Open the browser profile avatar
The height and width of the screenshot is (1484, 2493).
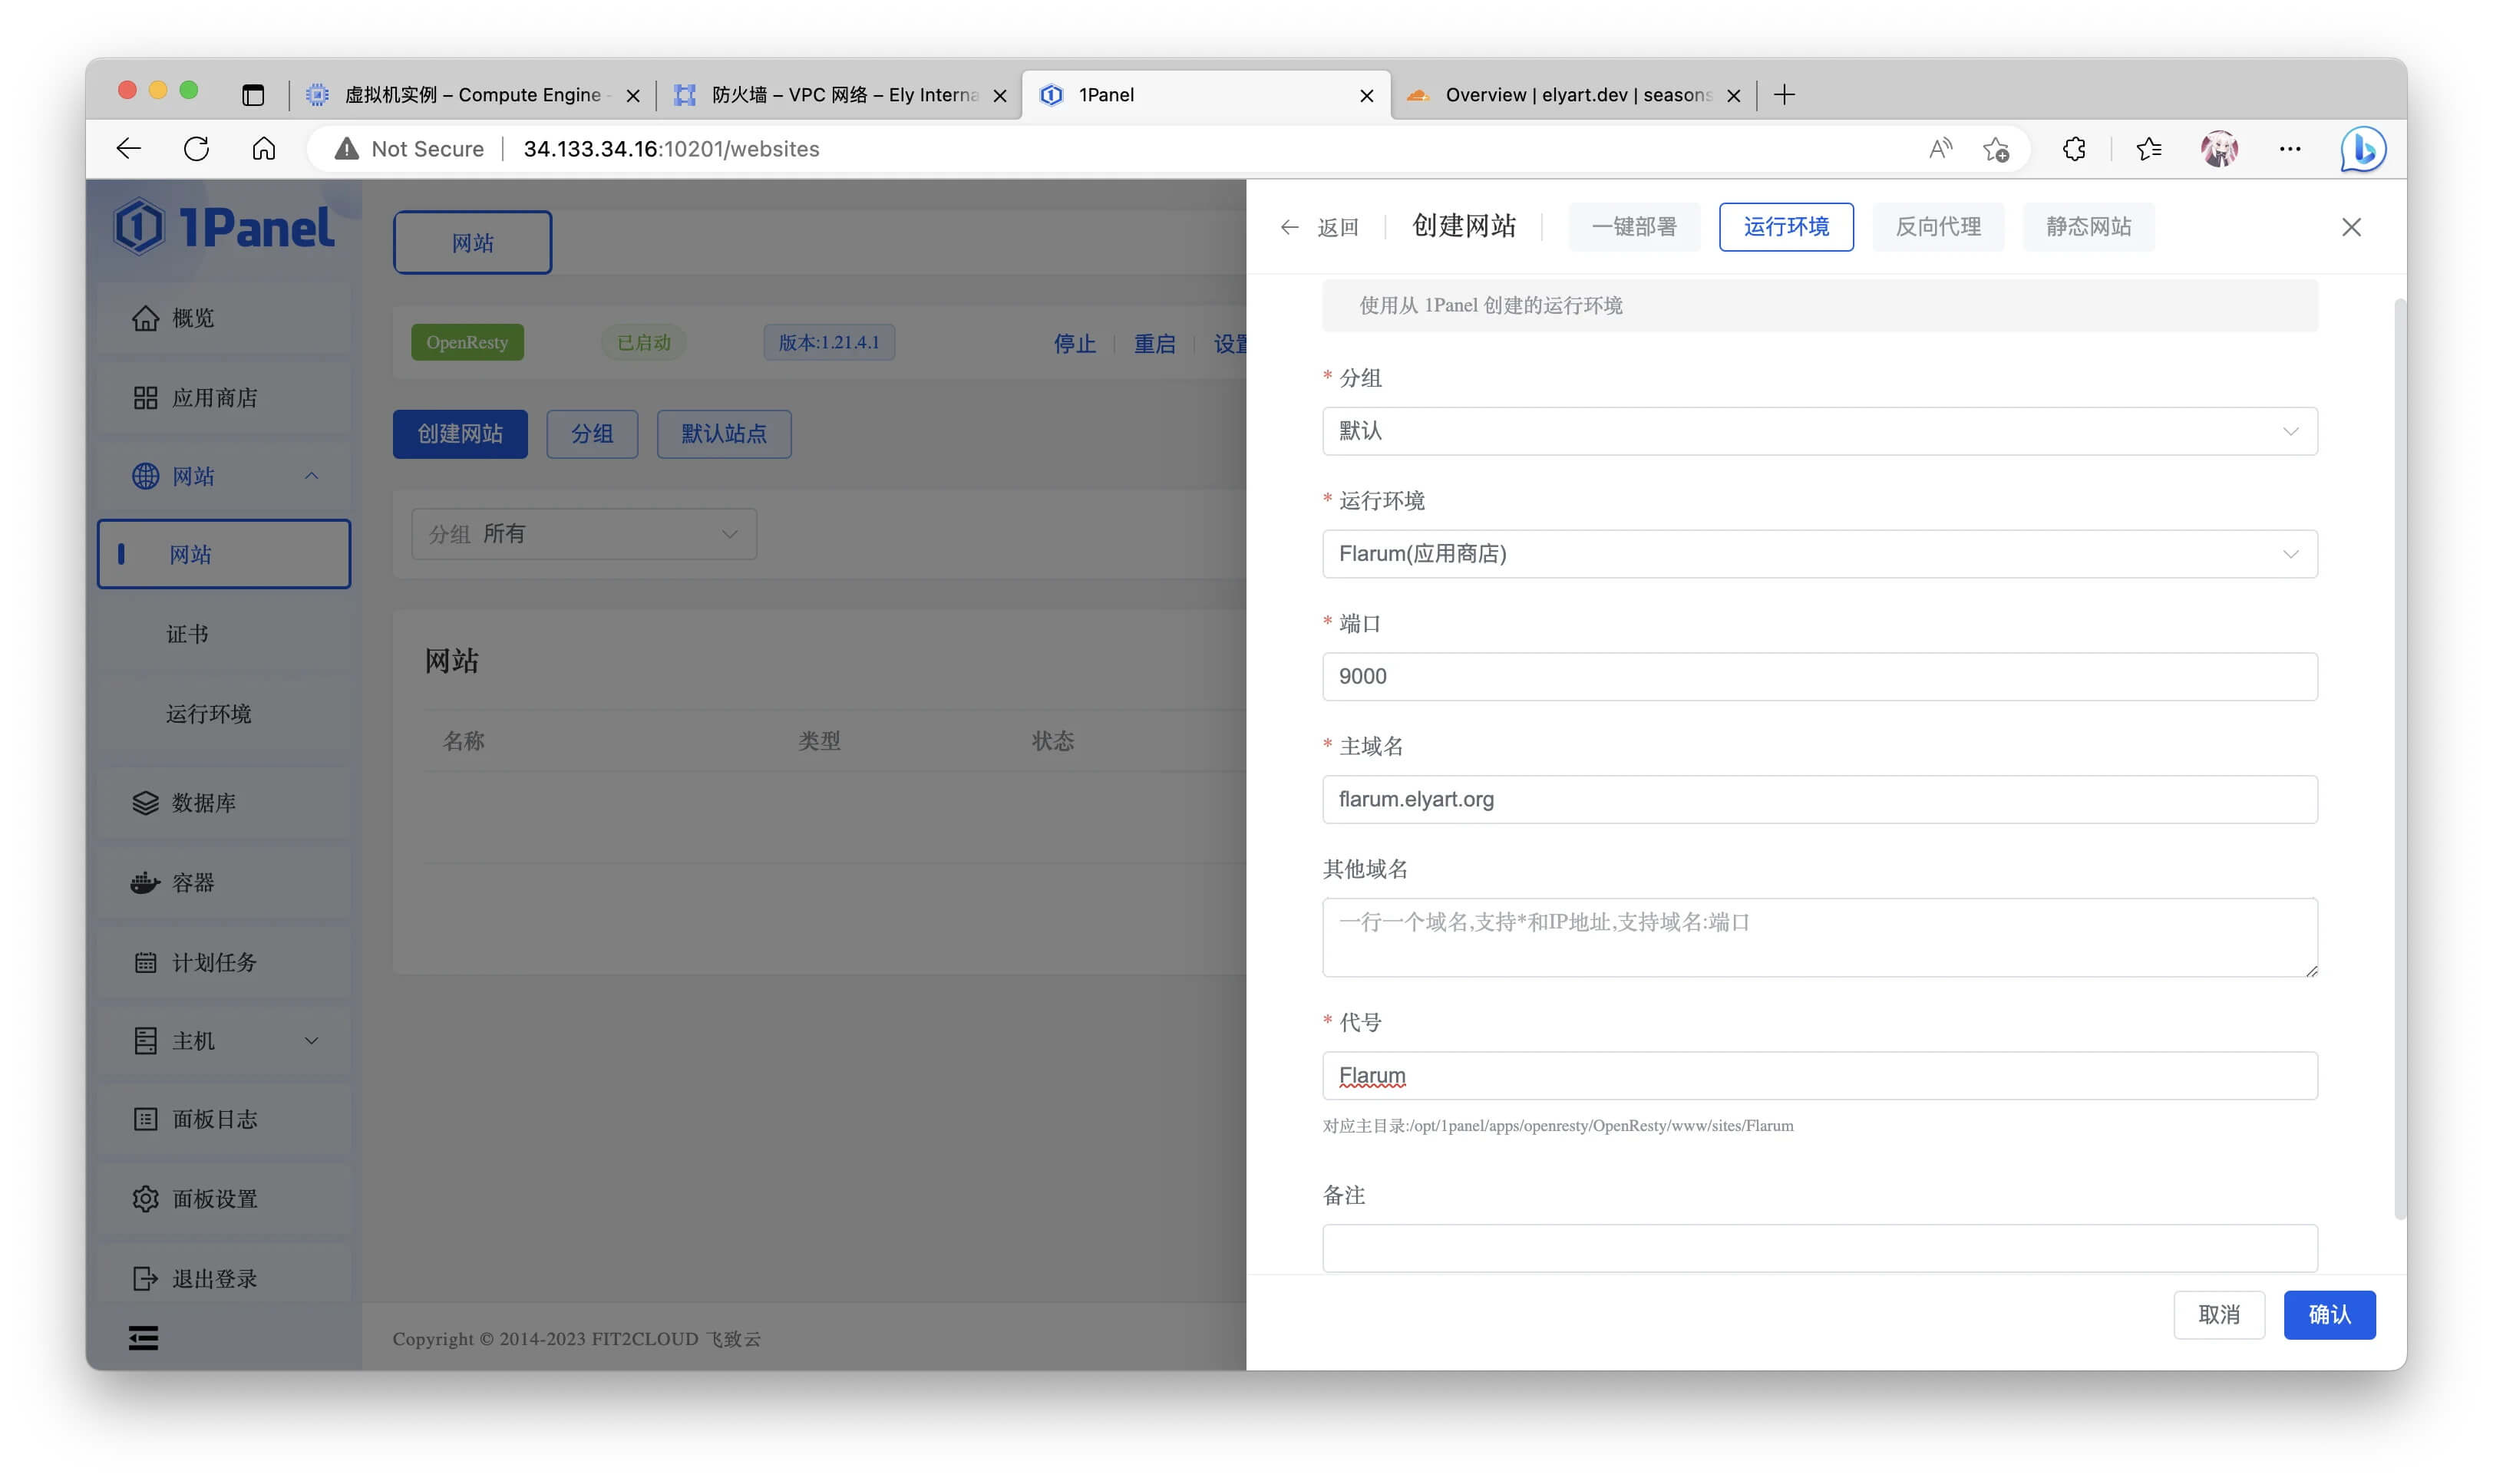click(2219, 149)
